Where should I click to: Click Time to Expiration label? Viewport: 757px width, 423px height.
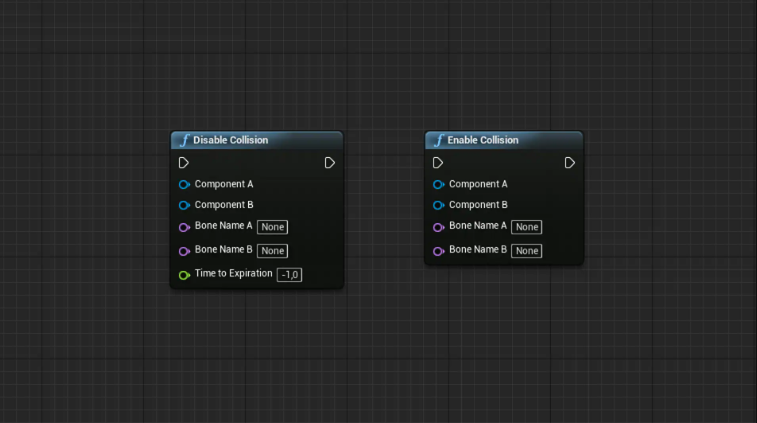234,273
